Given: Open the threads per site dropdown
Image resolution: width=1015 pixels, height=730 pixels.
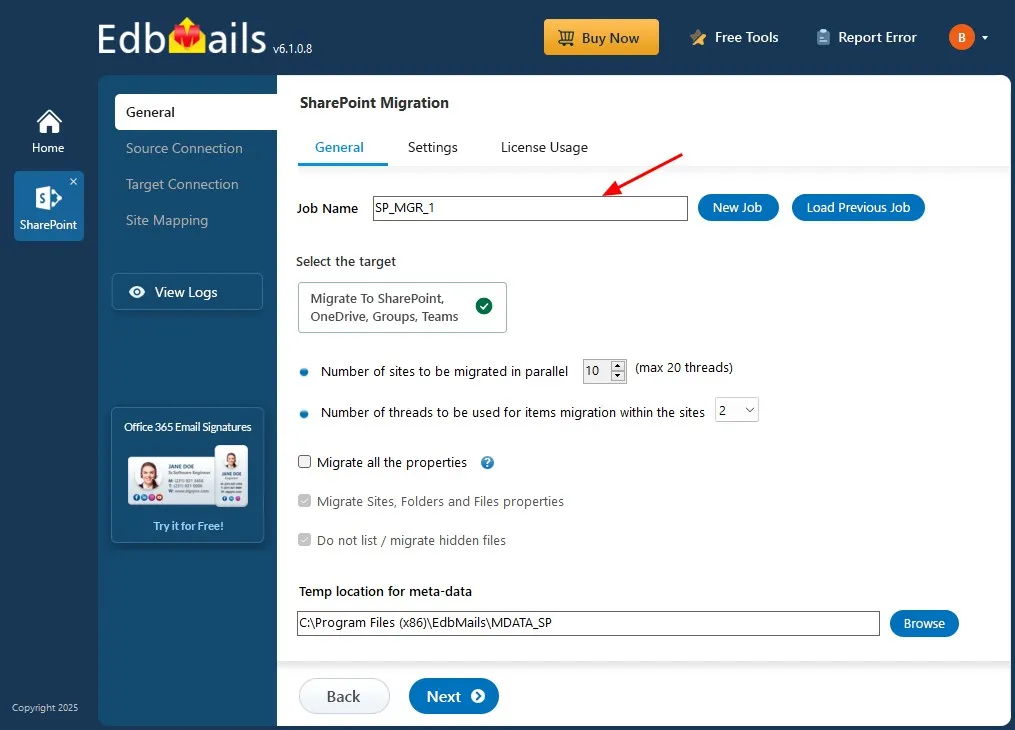Looking at the screenshot, I should (737, 410).
